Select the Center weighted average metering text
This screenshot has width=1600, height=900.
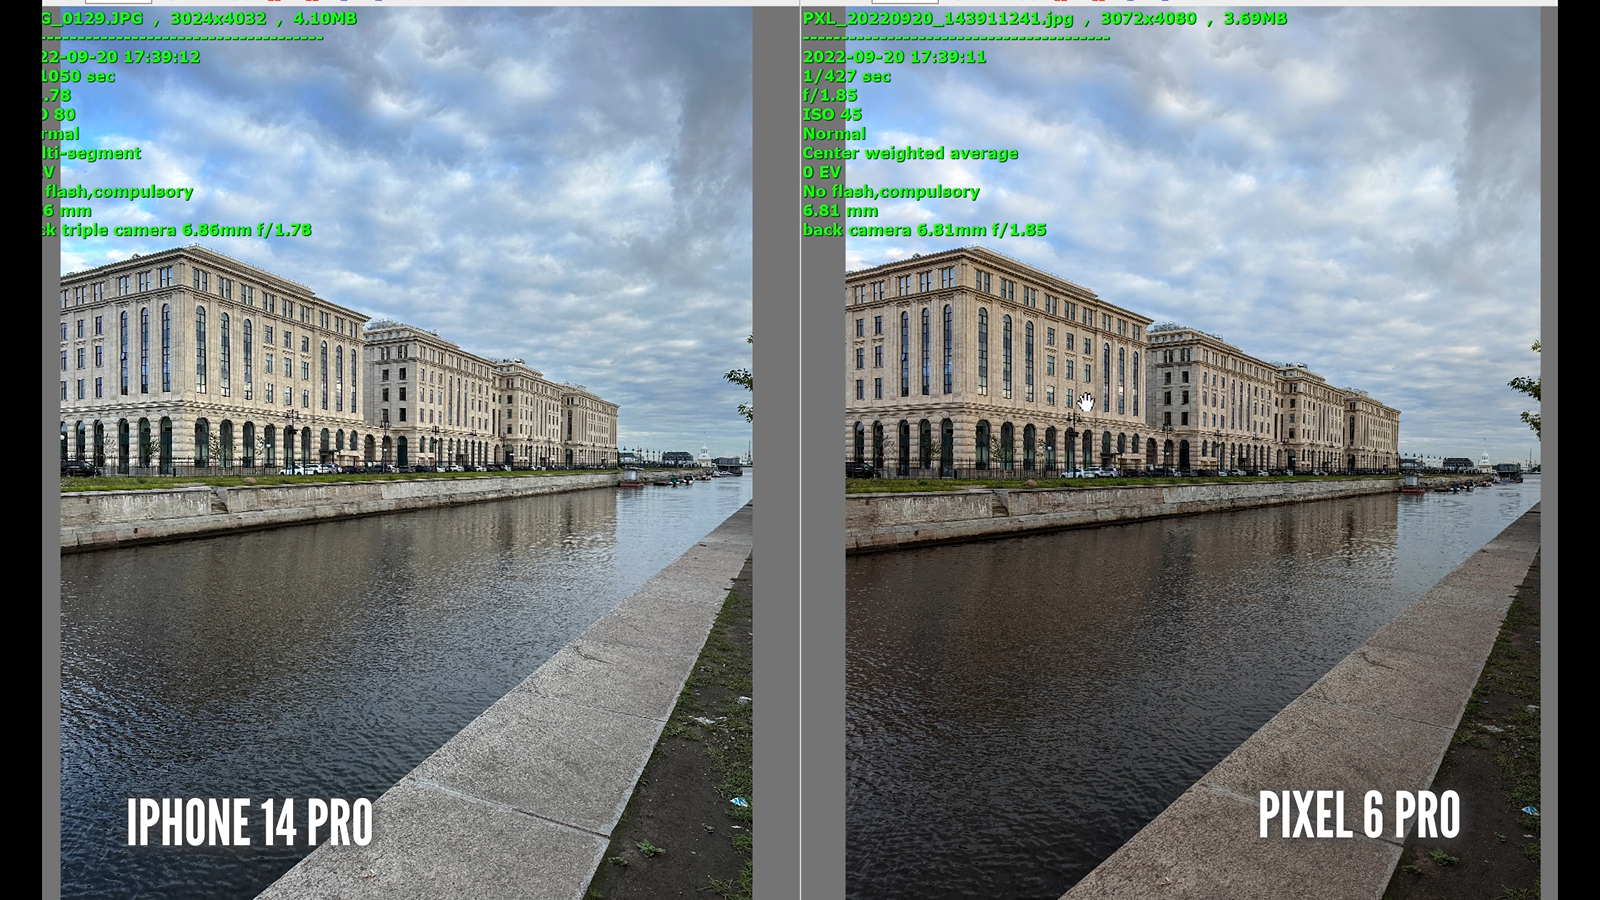[910, 153]
